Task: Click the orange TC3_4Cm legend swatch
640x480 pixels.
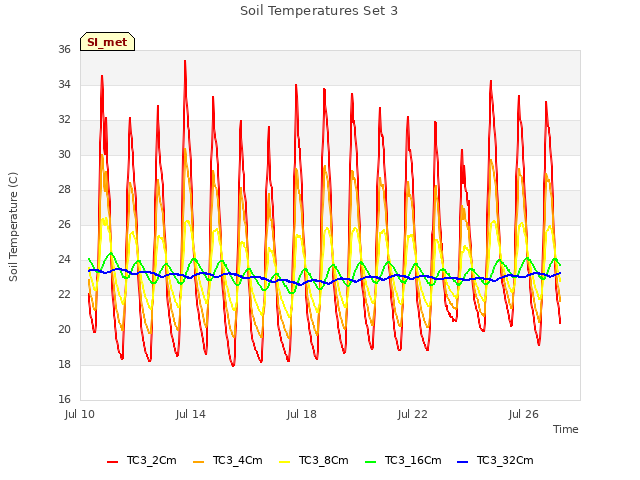Action: click(198, 462)
